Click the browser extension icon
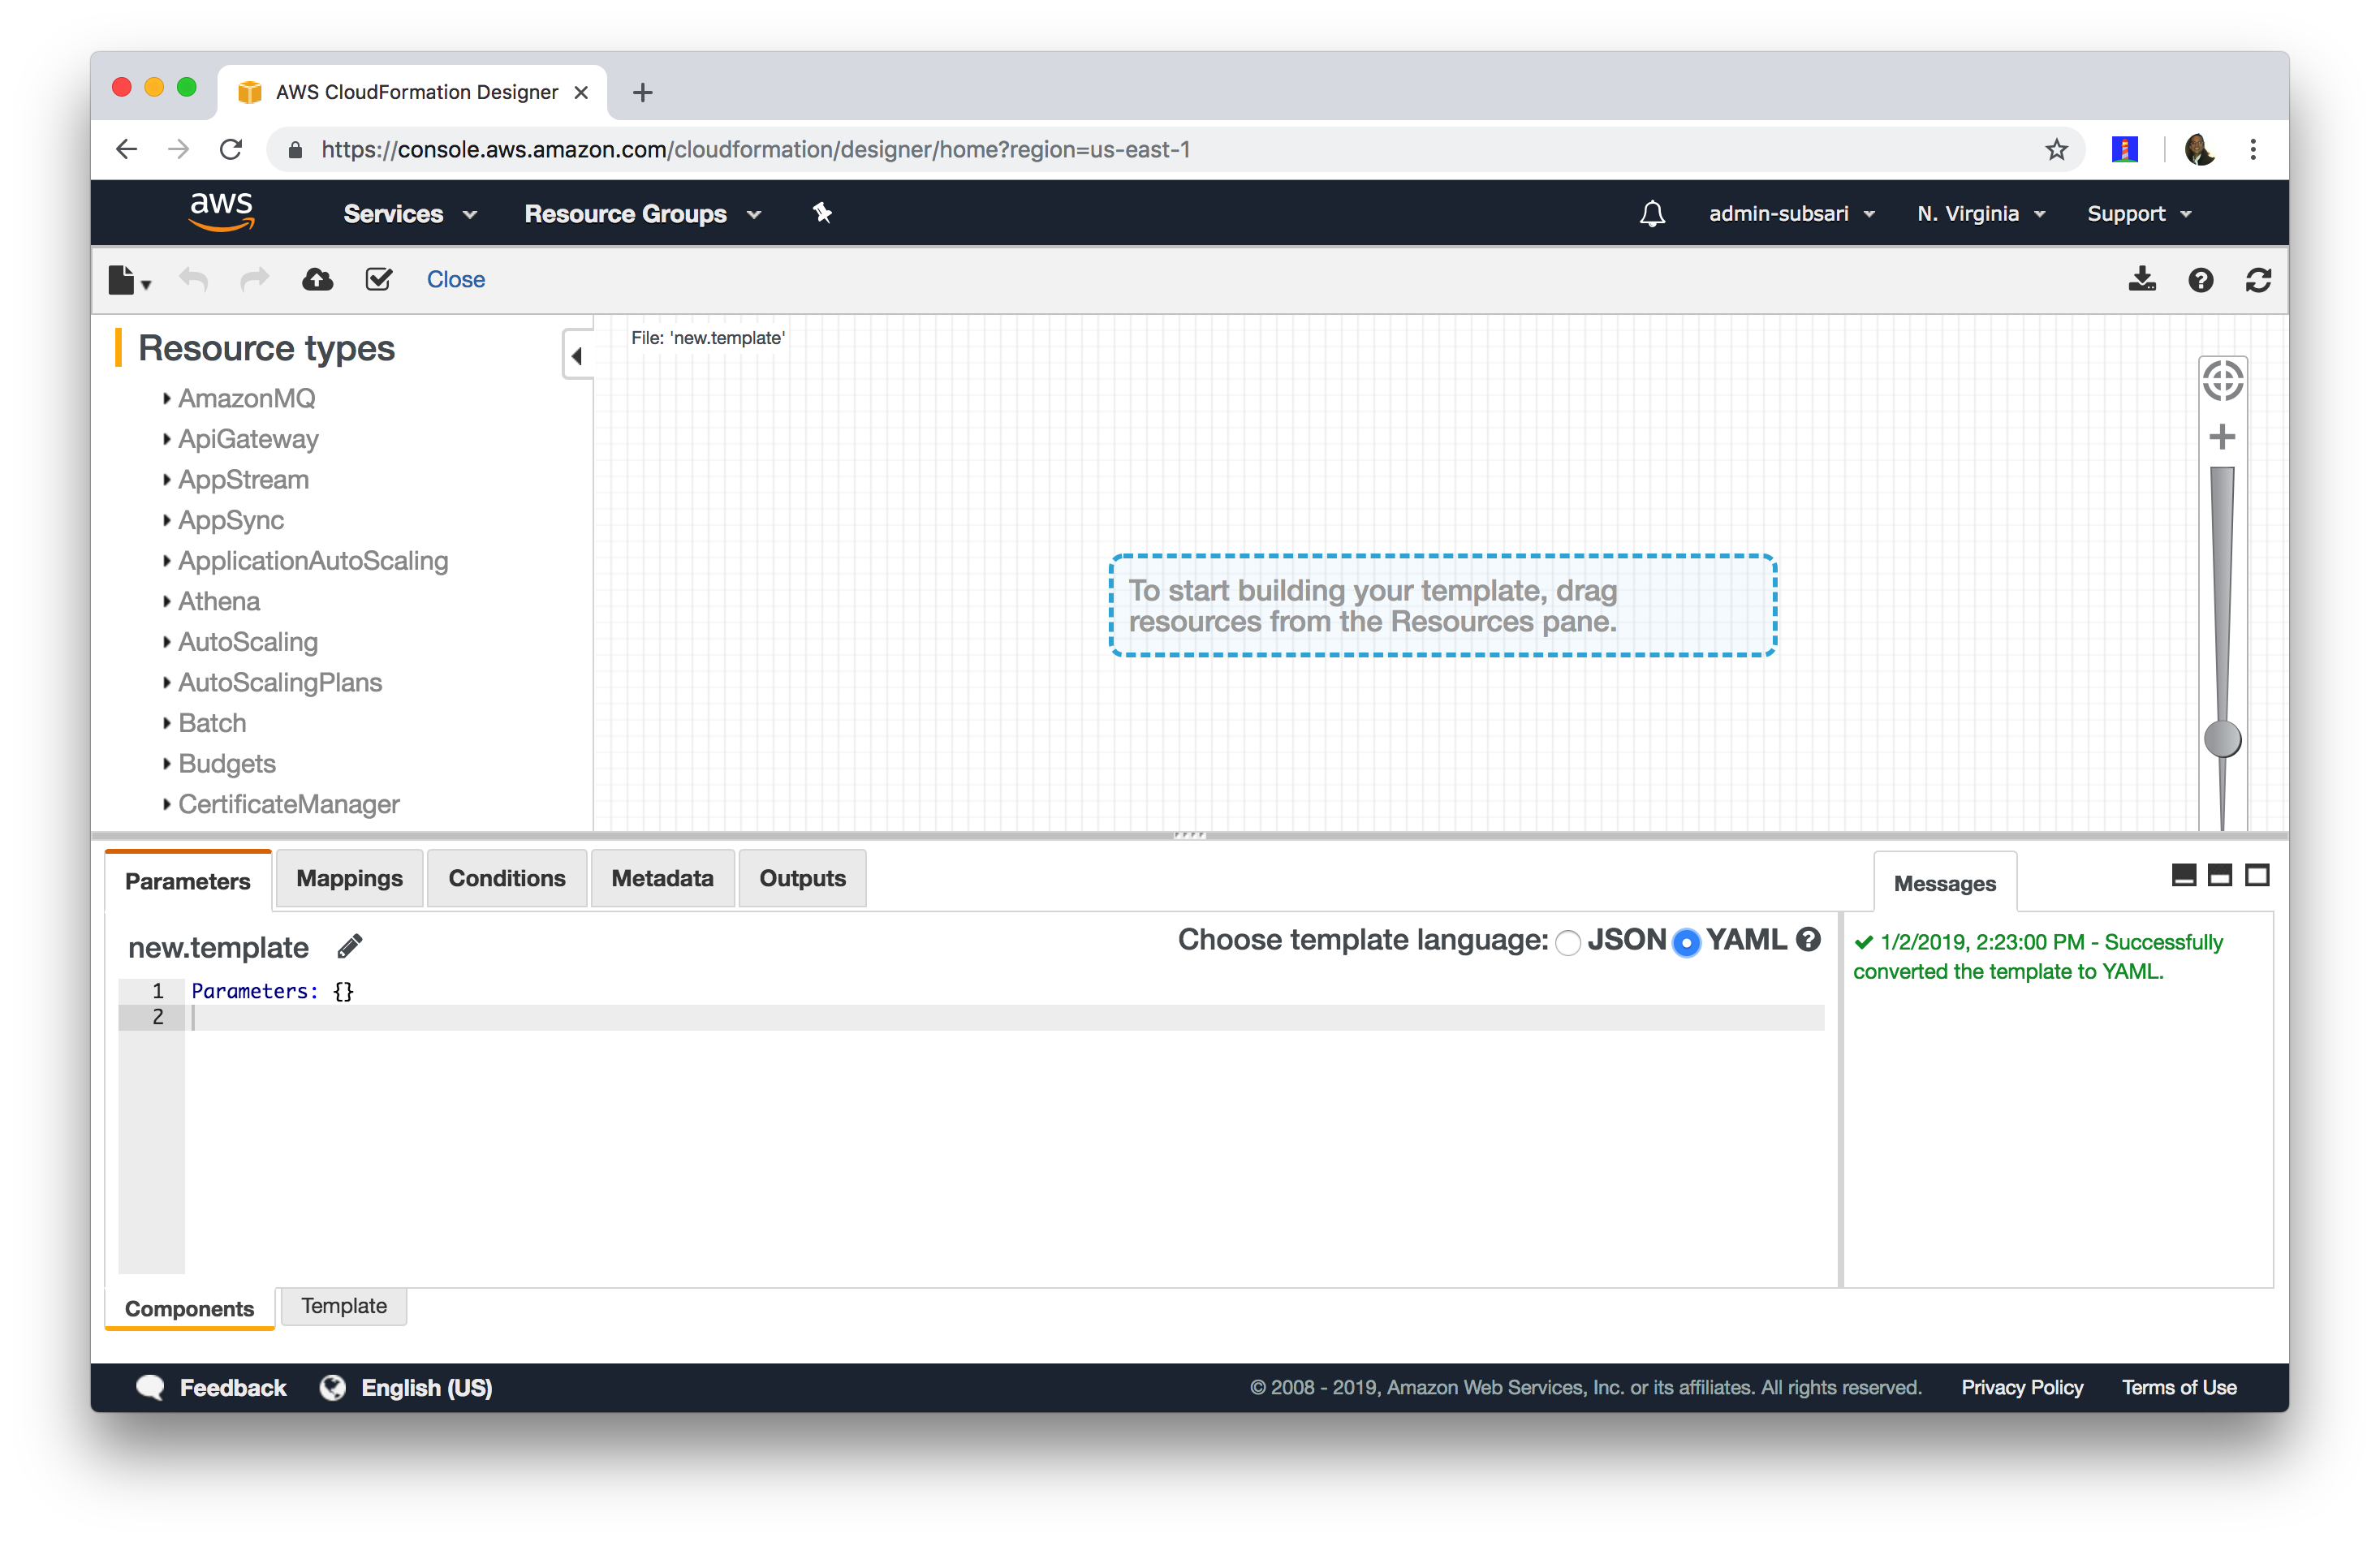 2124,150
